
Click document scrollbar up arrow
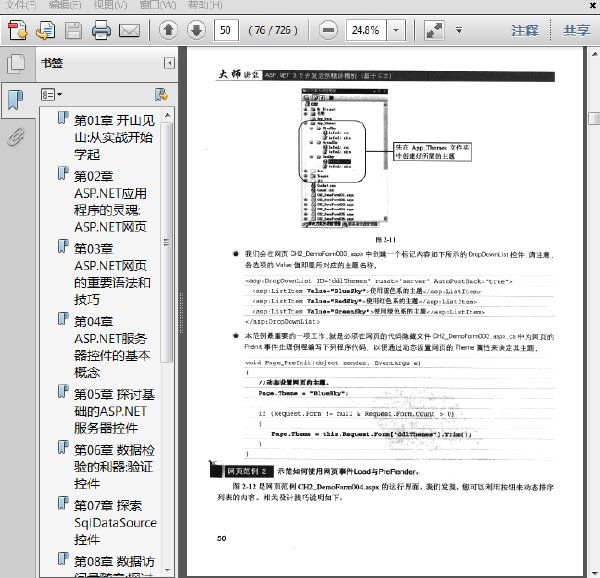tap(594, 54)
